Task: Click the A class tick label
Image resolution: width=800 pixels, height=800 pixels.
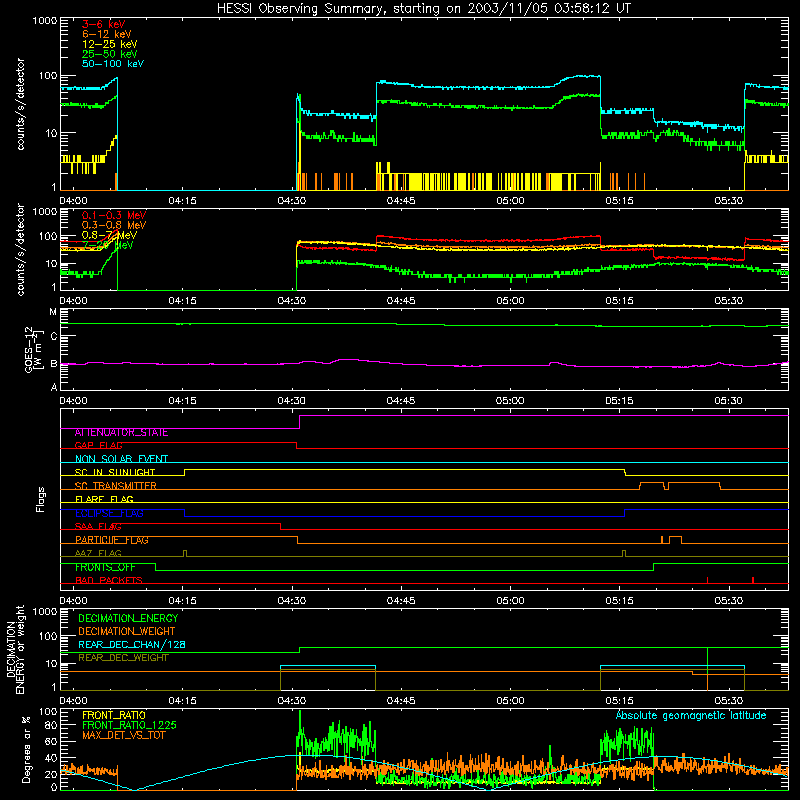Action: [54, 387]
